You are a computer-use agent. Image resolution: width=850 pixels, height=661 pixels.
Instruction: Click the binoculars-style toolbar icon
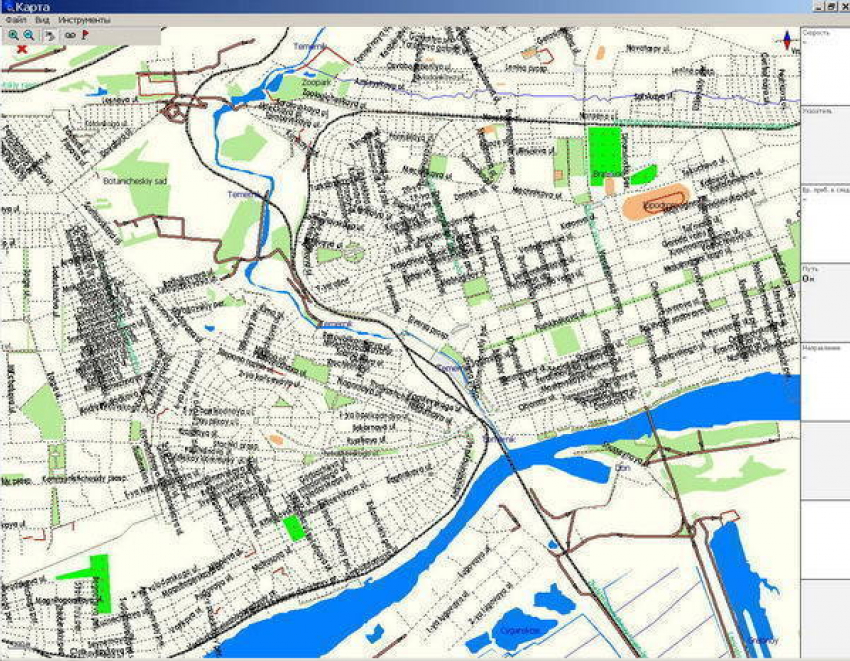pyautogui.click(x=70, y=34)
